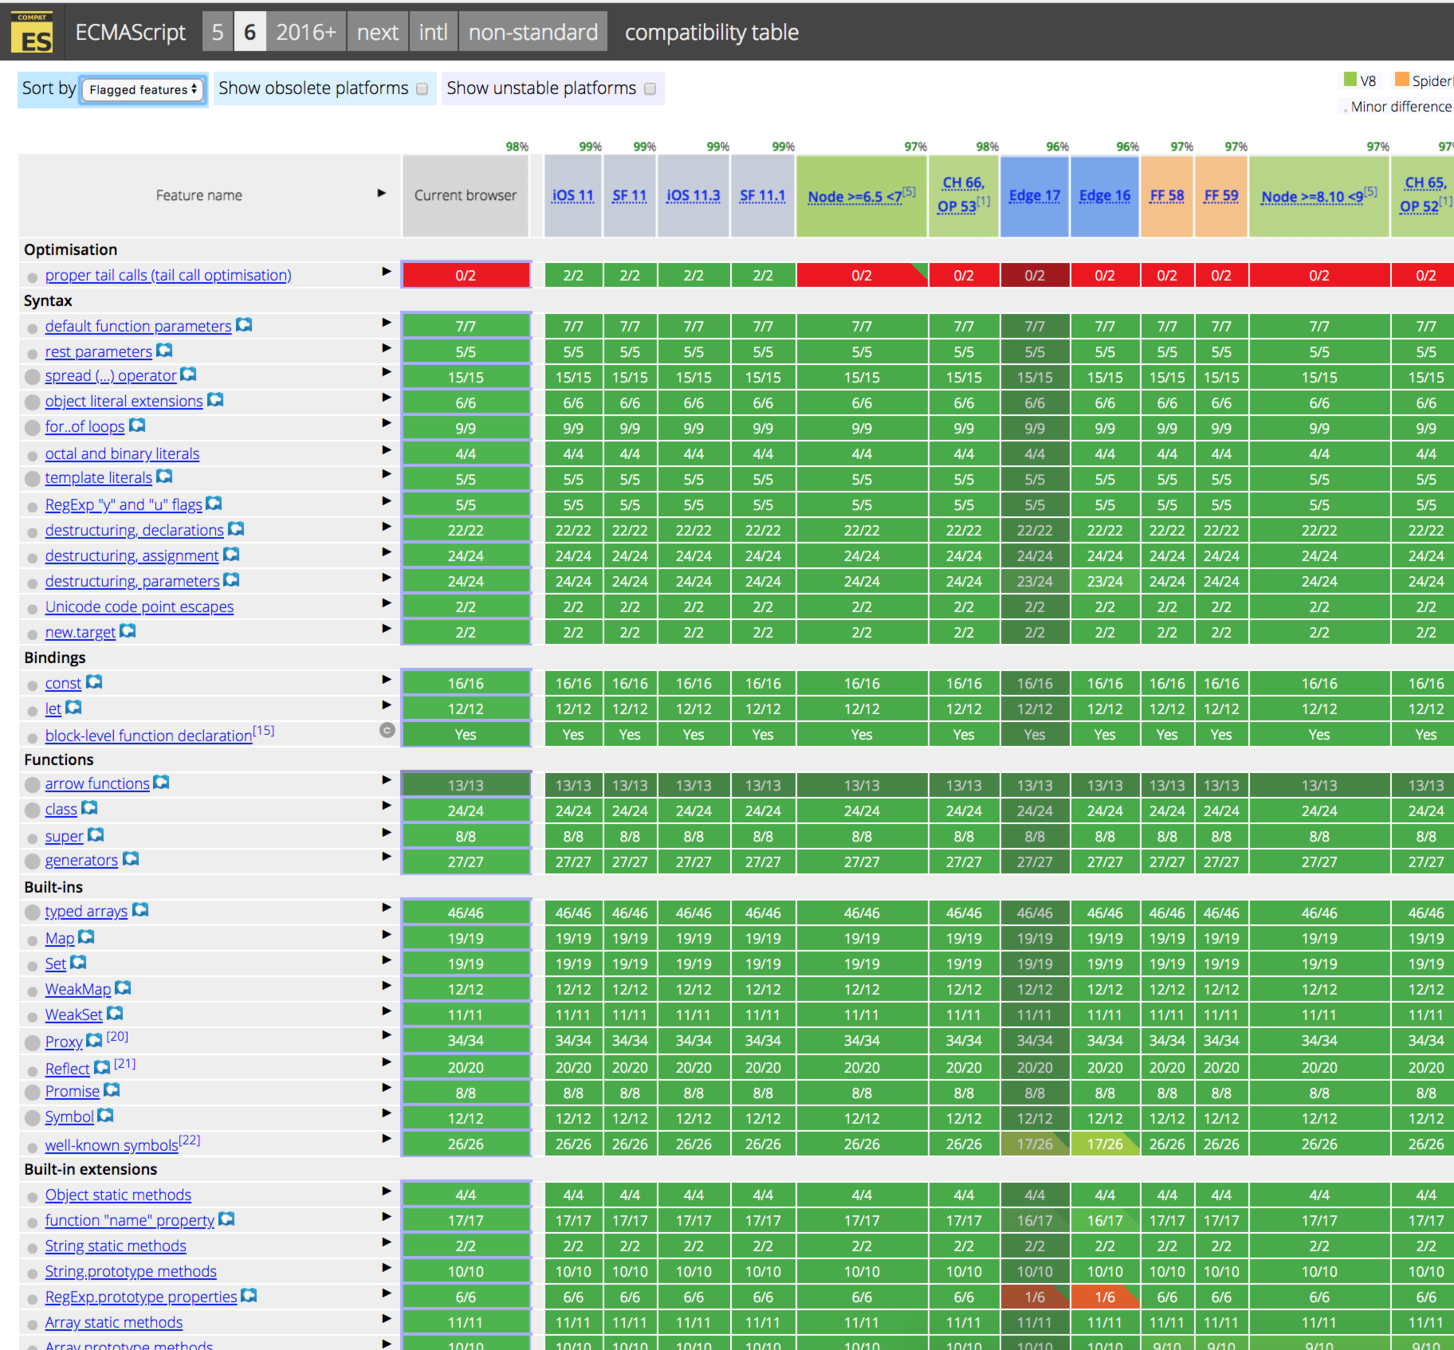Open MDN icon beside Map
The image size is (1454, 1350).
[x=86, y=936]
